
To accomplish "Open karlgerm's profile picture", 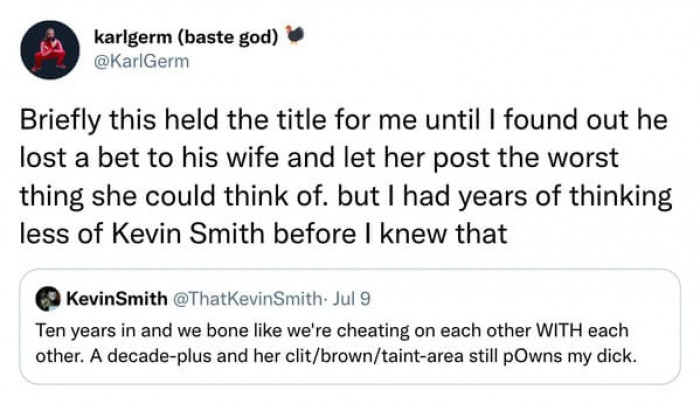I will [x=49, y=49].
